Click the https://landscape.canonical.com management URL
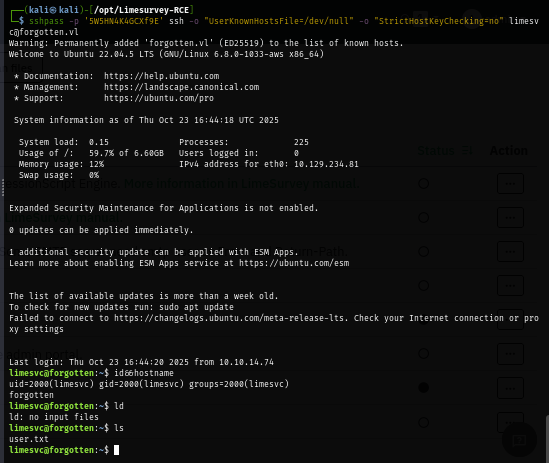 point(181,87)
